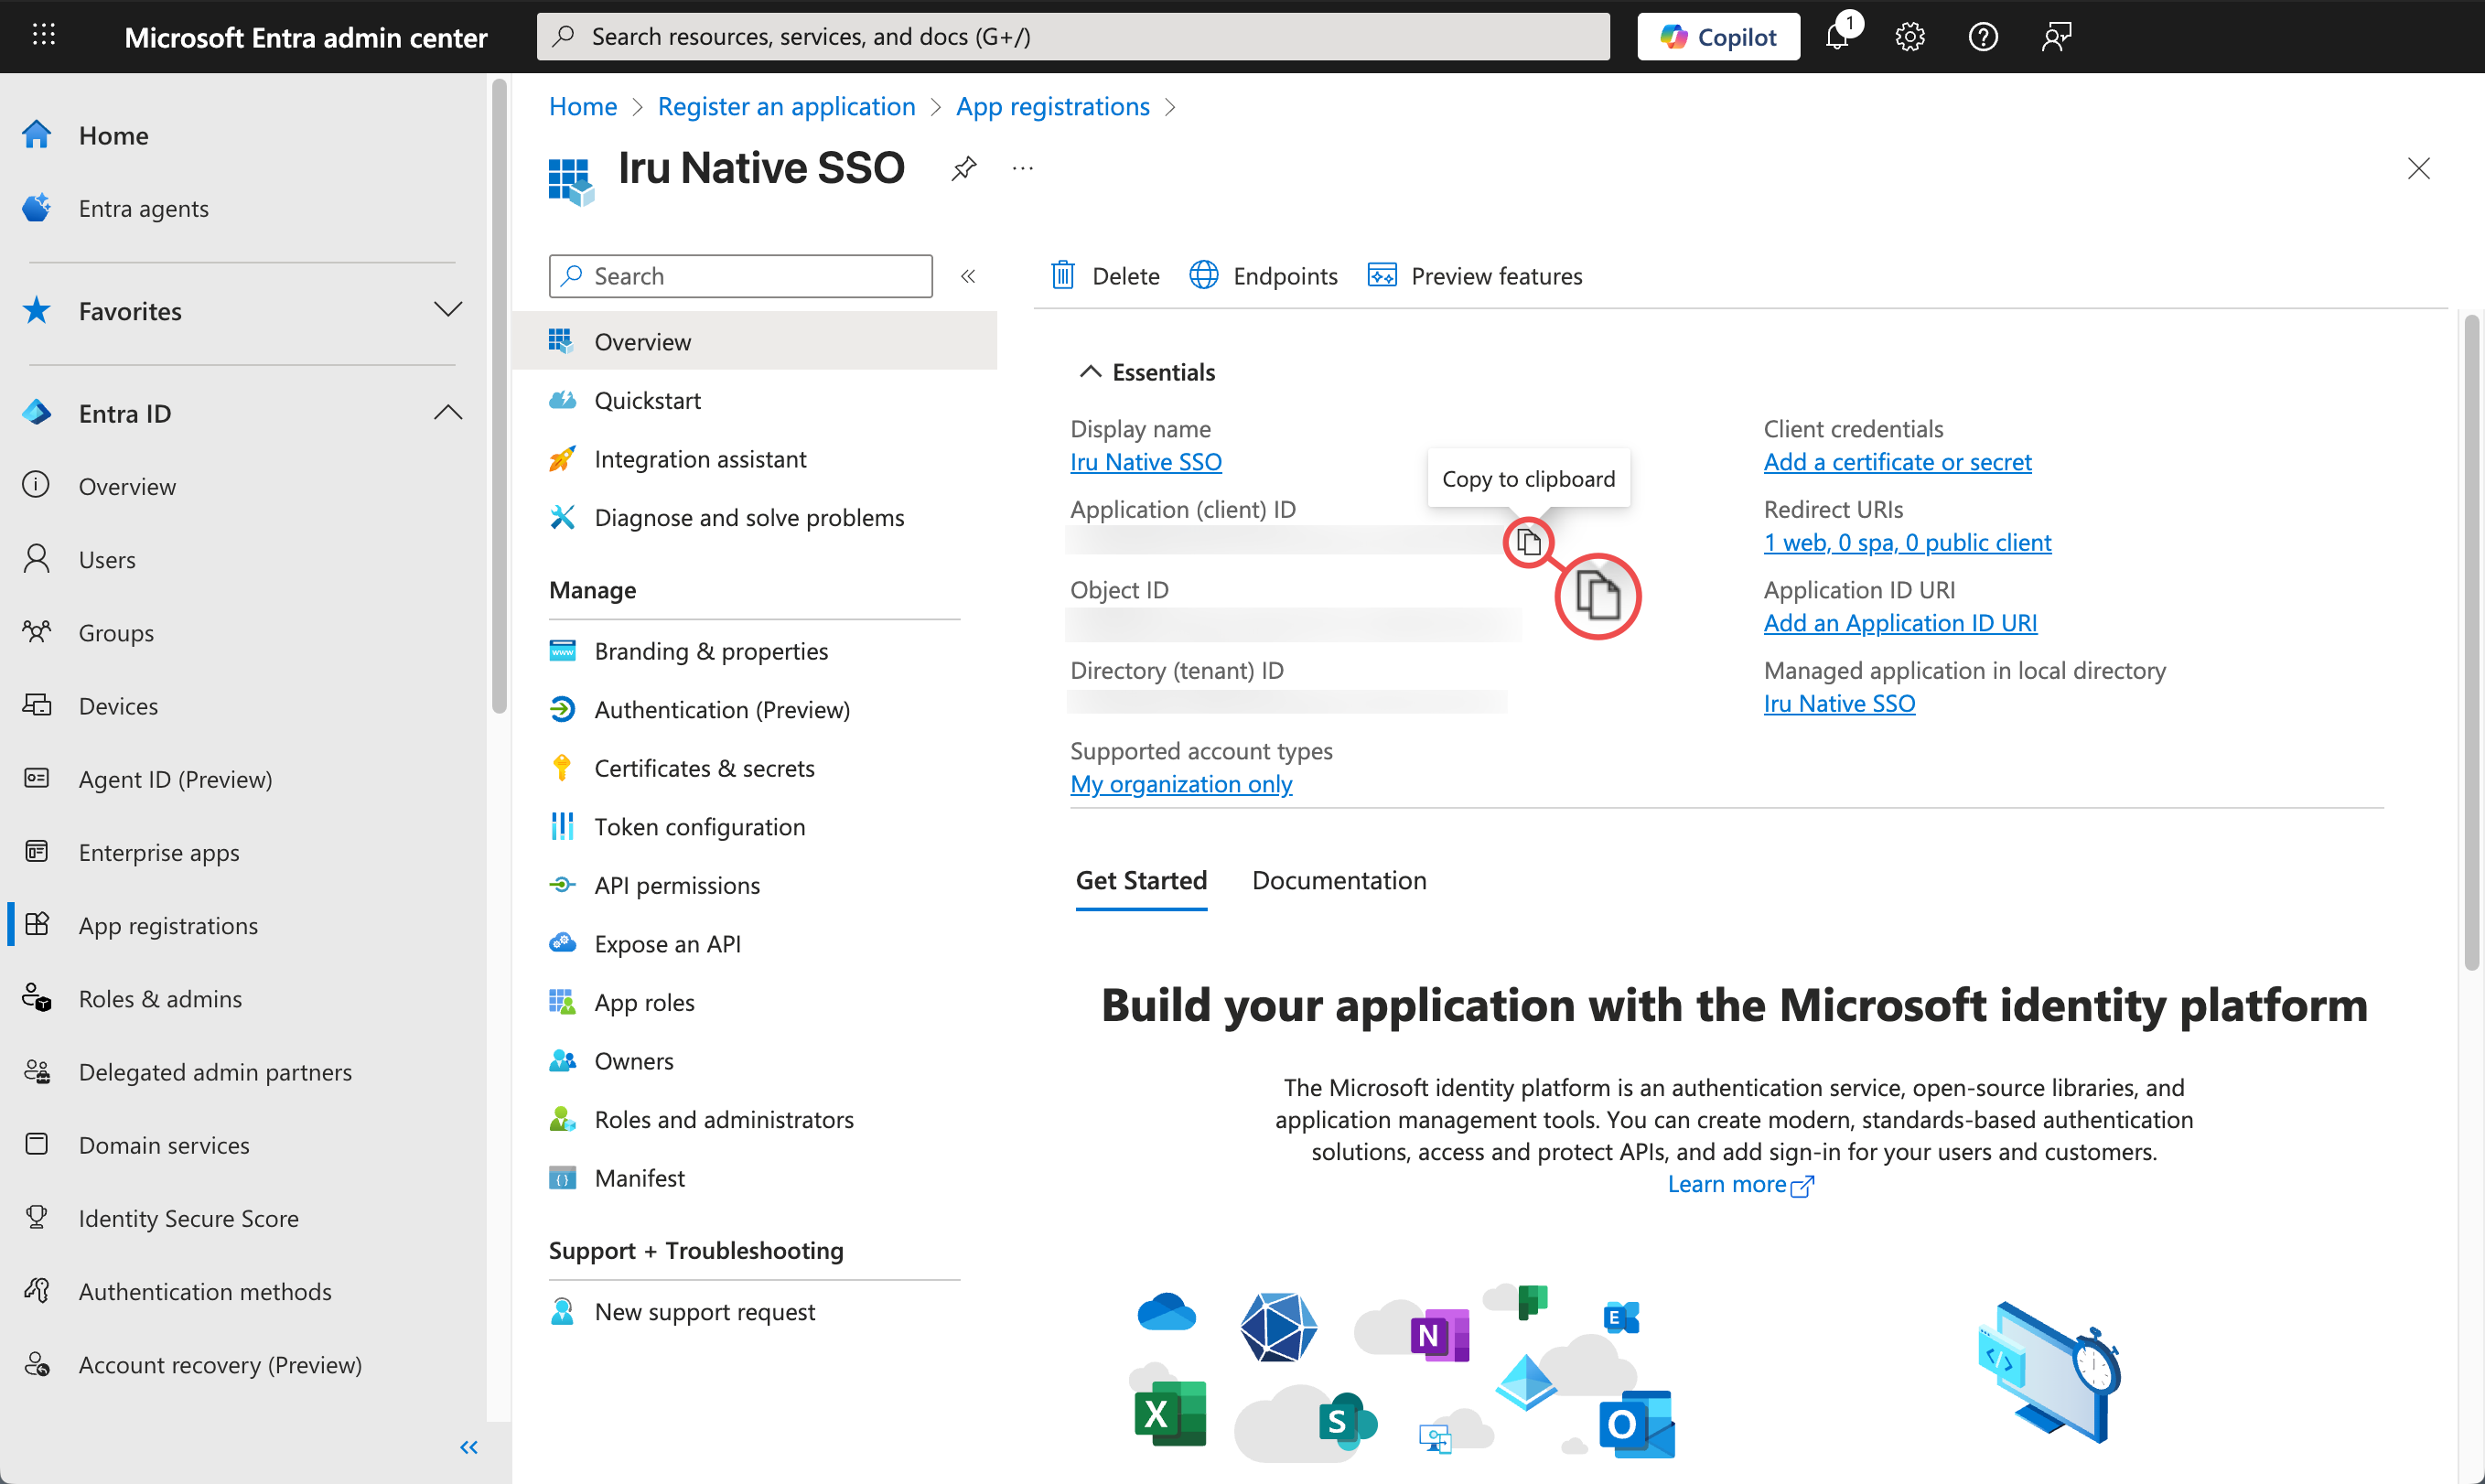This screenshot has width=2485, height=1484.
Task: Open notifications bell
Action: coord(1837,37)
